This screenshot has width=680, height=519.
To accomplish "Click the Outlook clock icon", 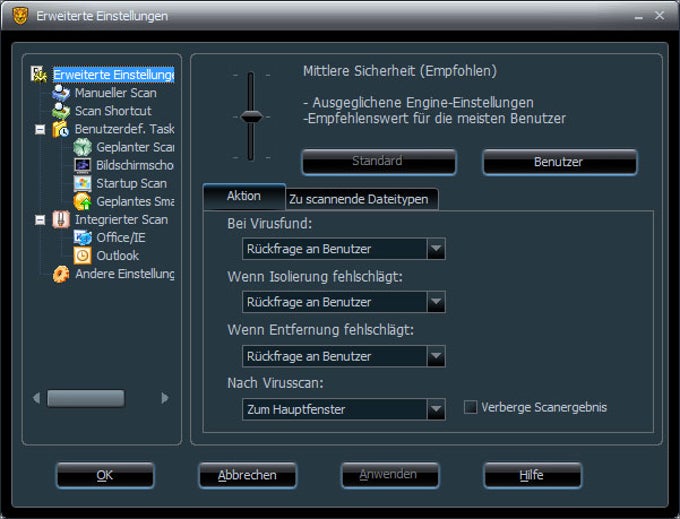I will coord(82,256).
